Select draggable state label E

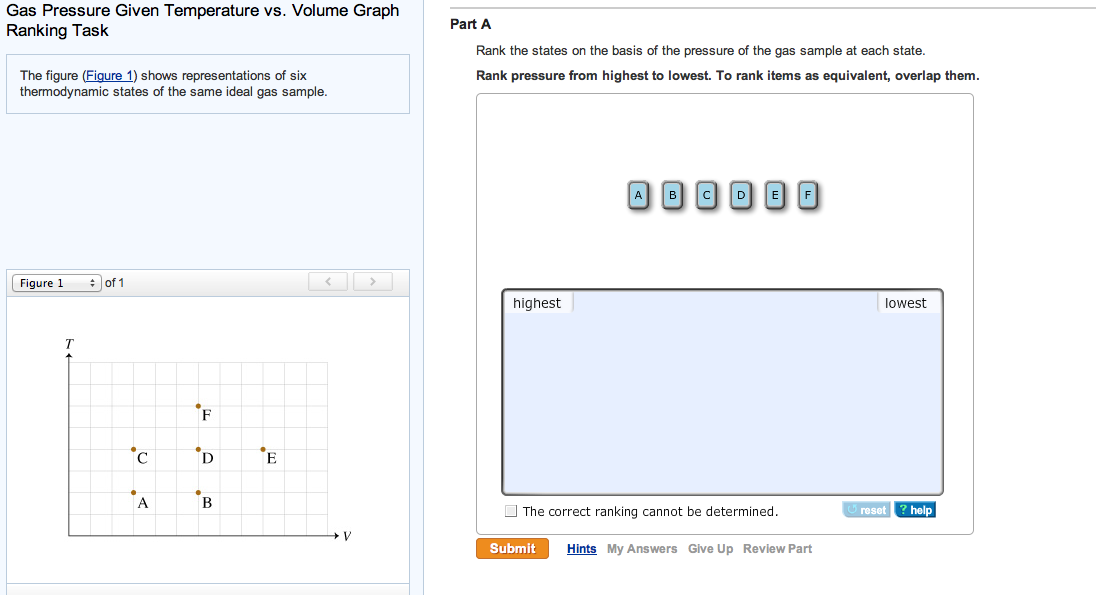pyautogui.click(x=775, y=195)
